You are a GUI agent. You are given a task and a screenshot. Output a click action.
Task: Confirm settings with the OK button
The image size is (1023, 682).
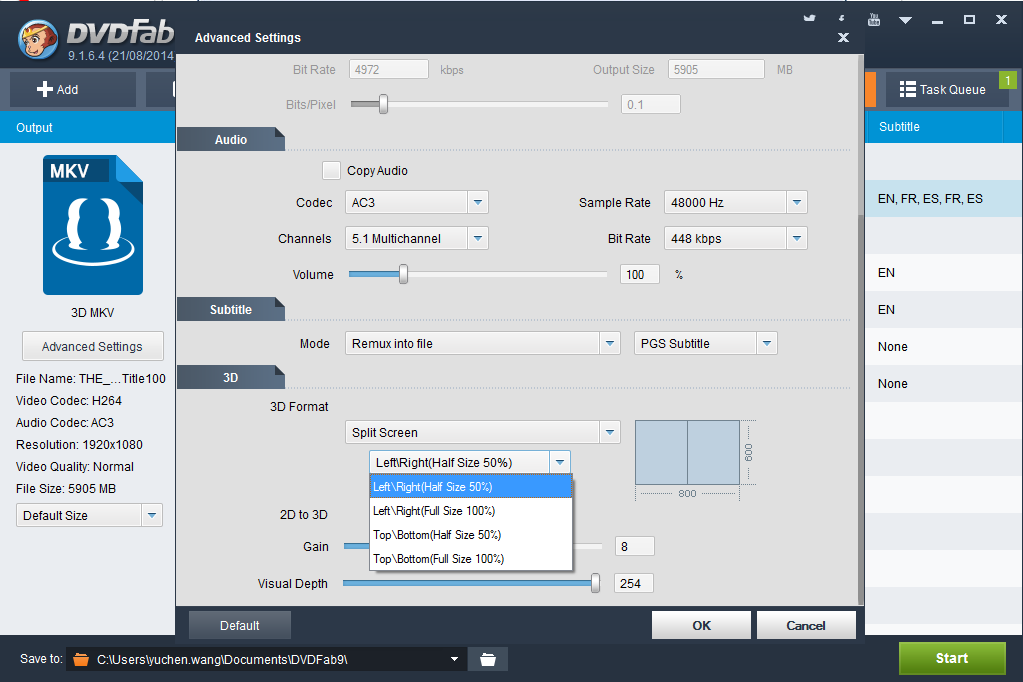click(701, 624)
